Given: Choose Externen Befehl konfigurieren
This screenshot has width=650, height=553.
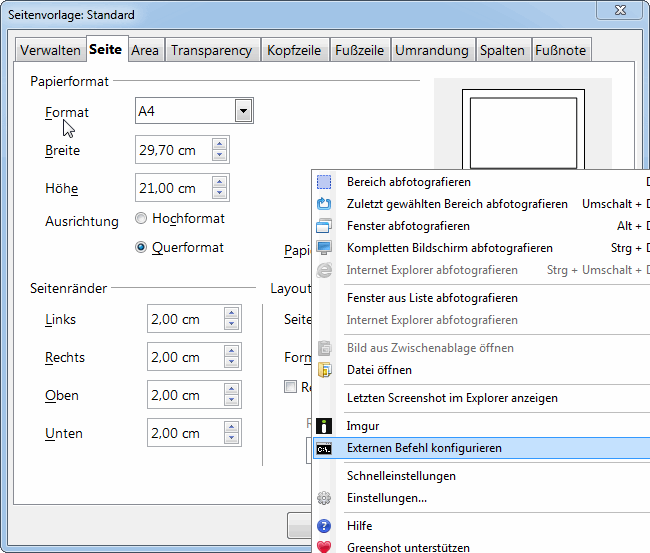Looking at the screenshot, I should pyautogui.click(x=481, y=448).
